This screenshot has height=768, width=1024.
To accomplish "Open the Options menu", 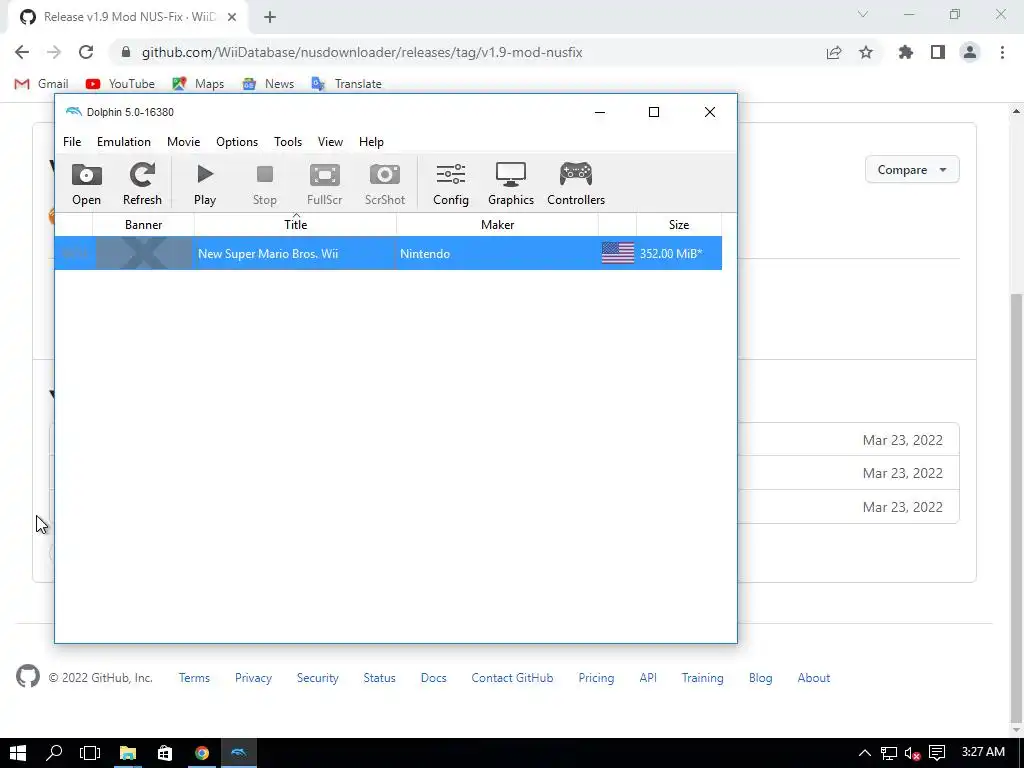I will click(237, 142).
